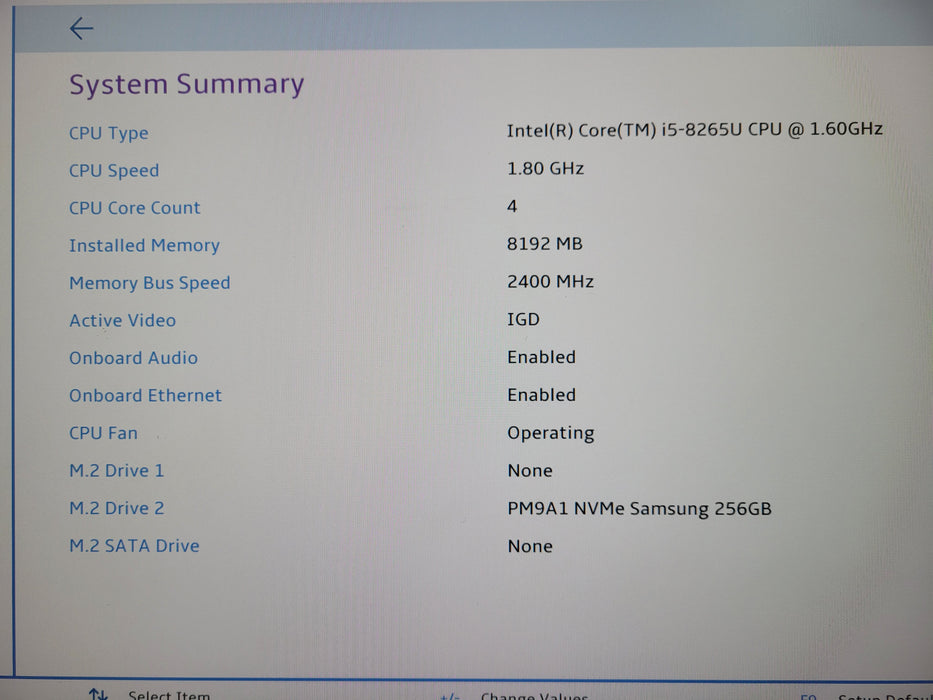Click Enabled next to Onboard Ethernet

pyautogui.click(x=541, y=395)
